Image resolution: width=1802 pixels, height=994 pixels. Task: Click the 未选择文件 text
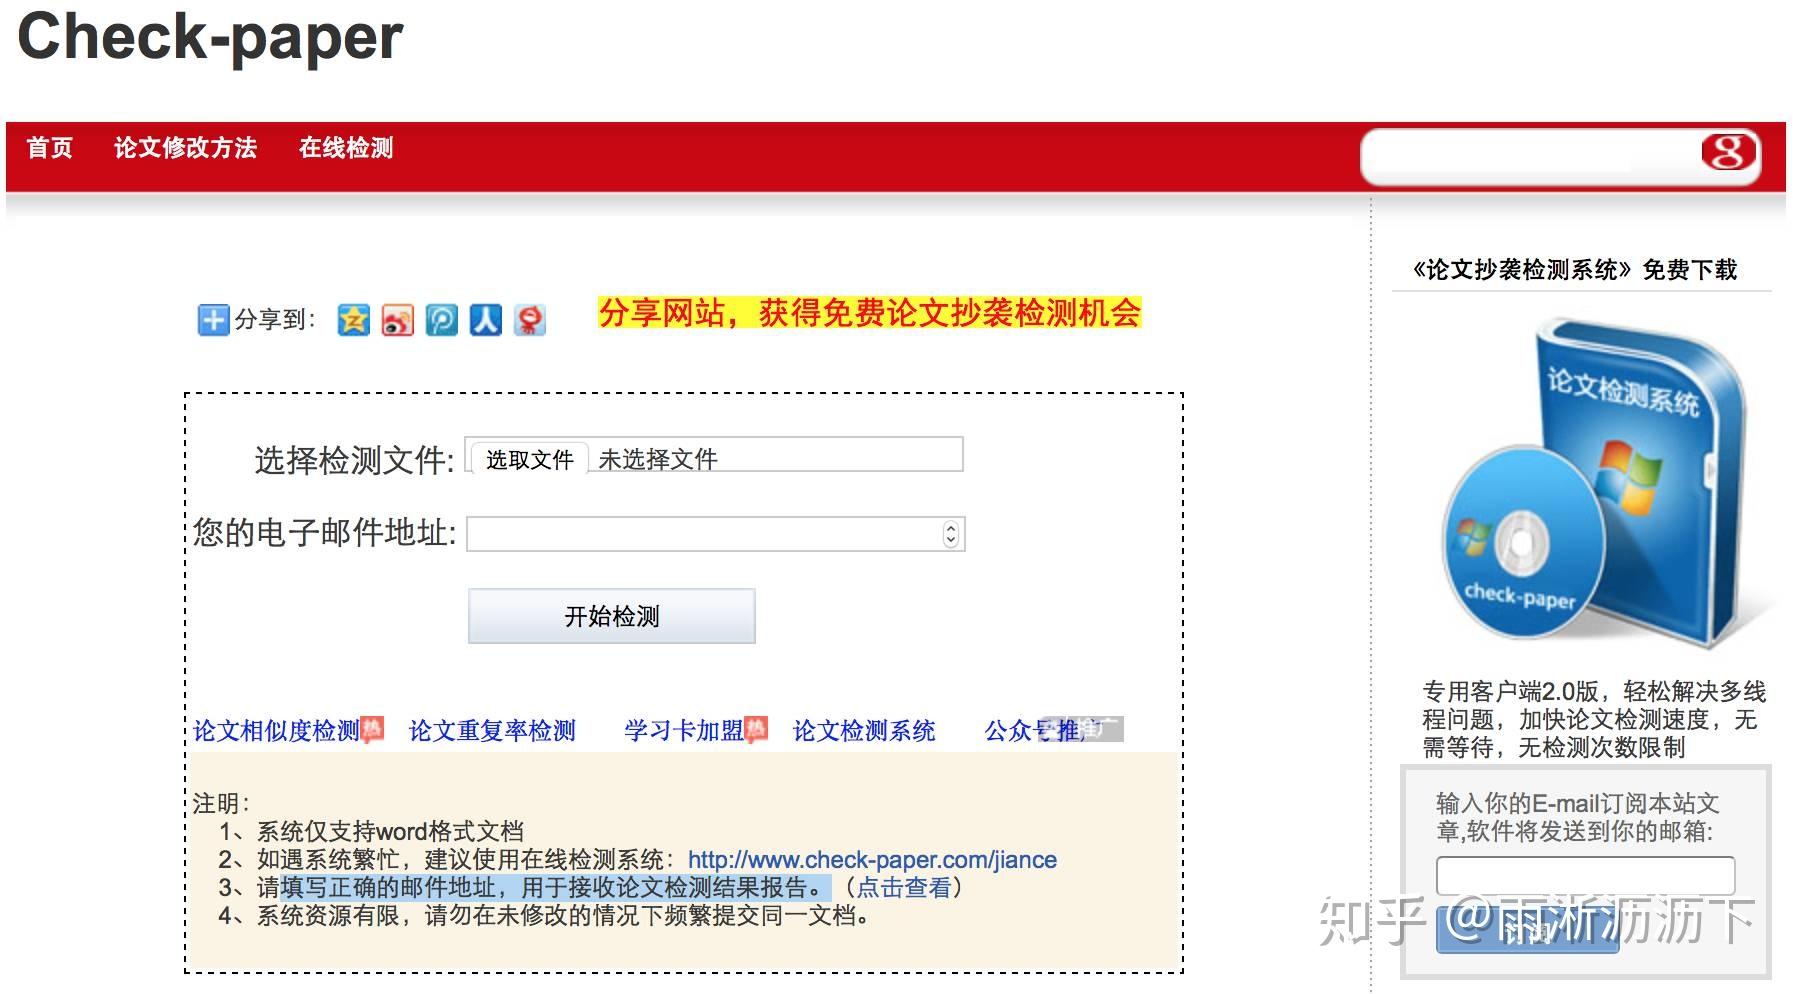coord(657,459)
